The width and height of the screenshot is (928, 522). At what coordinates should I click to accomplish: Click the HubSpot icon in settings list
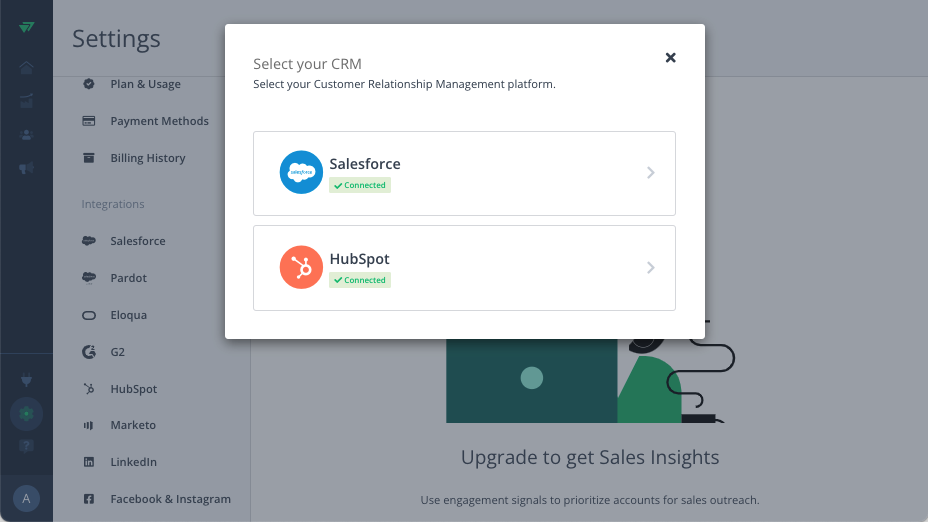click(x=89, y=389)
